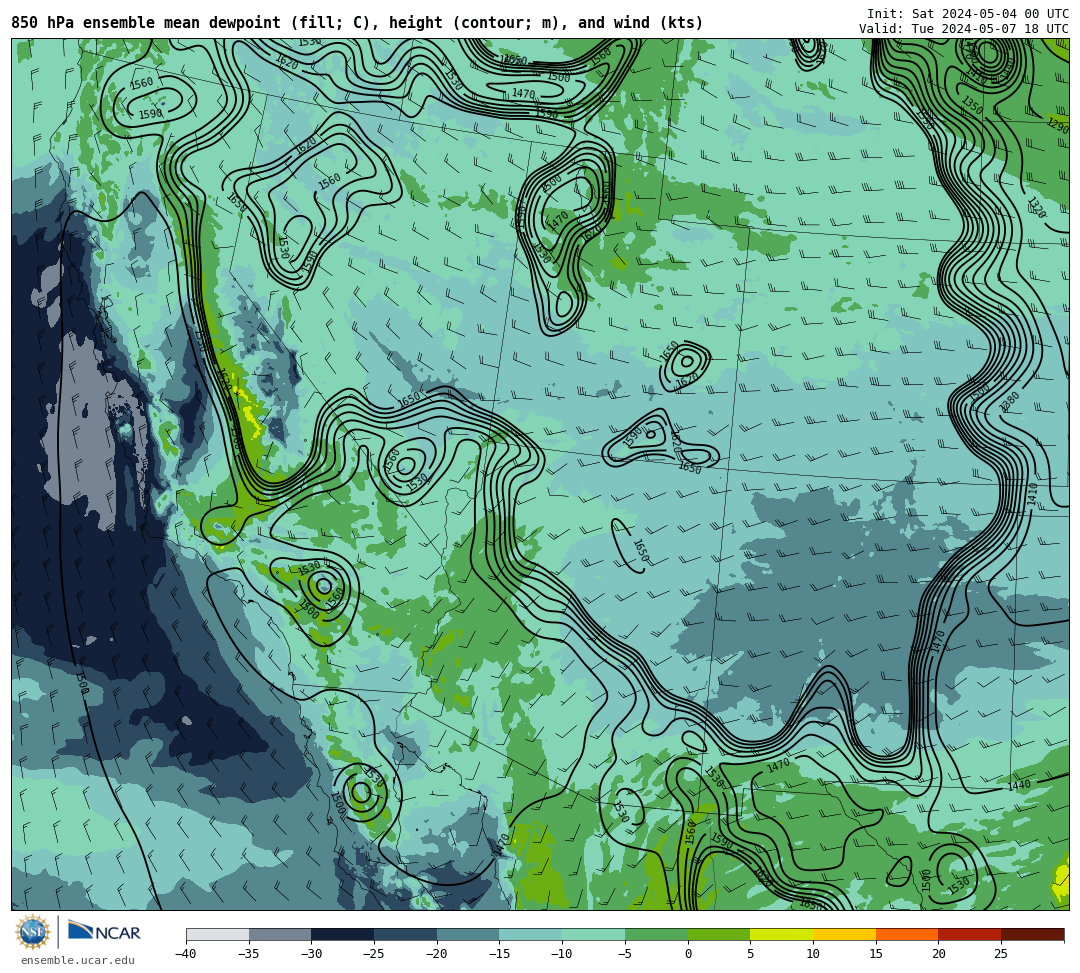
Task: Click the colorbar tick label 20
Action: point(939,954)
